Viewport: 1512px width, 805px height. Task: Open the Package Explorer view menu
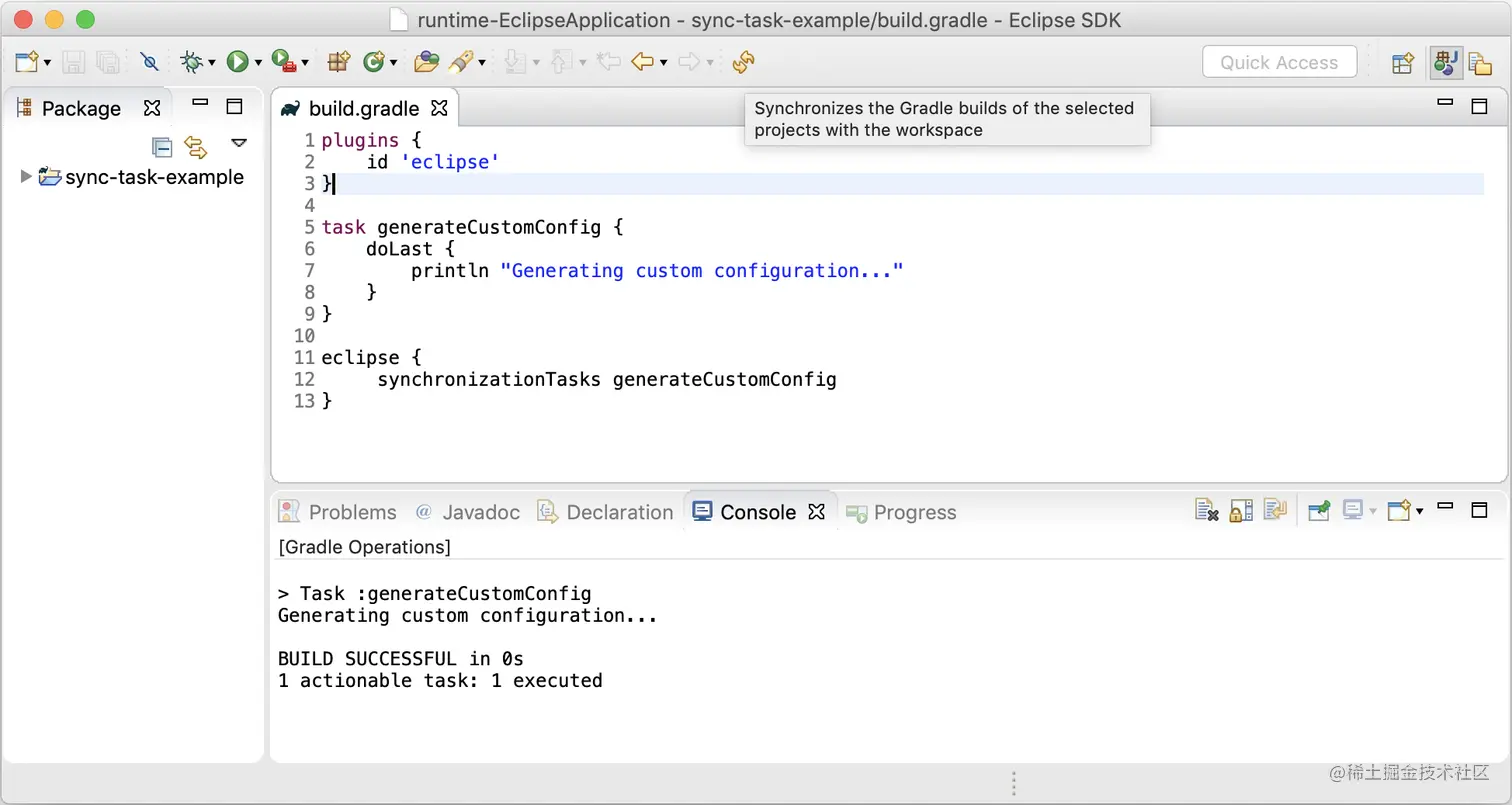(x=238, y=143)
